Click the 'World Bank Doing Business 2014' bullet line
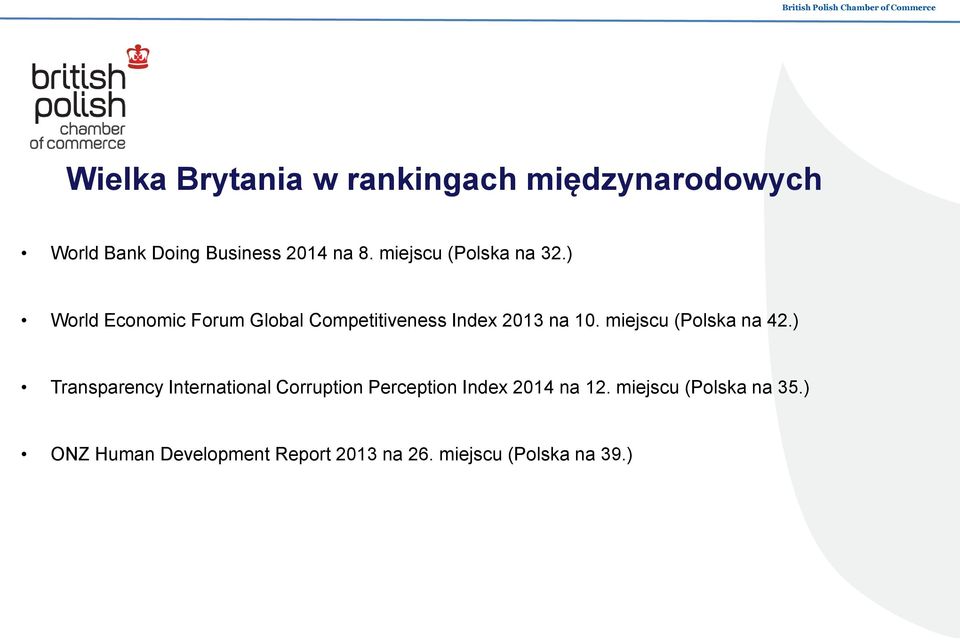The width and height of the screenshot is (960, 640). click(x=312, y=253)
